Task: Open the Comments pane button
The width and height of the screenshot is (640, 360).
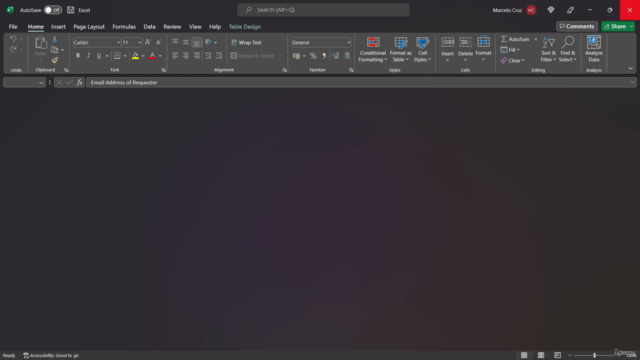Action: pyautogui.click(x=577, y=26)
